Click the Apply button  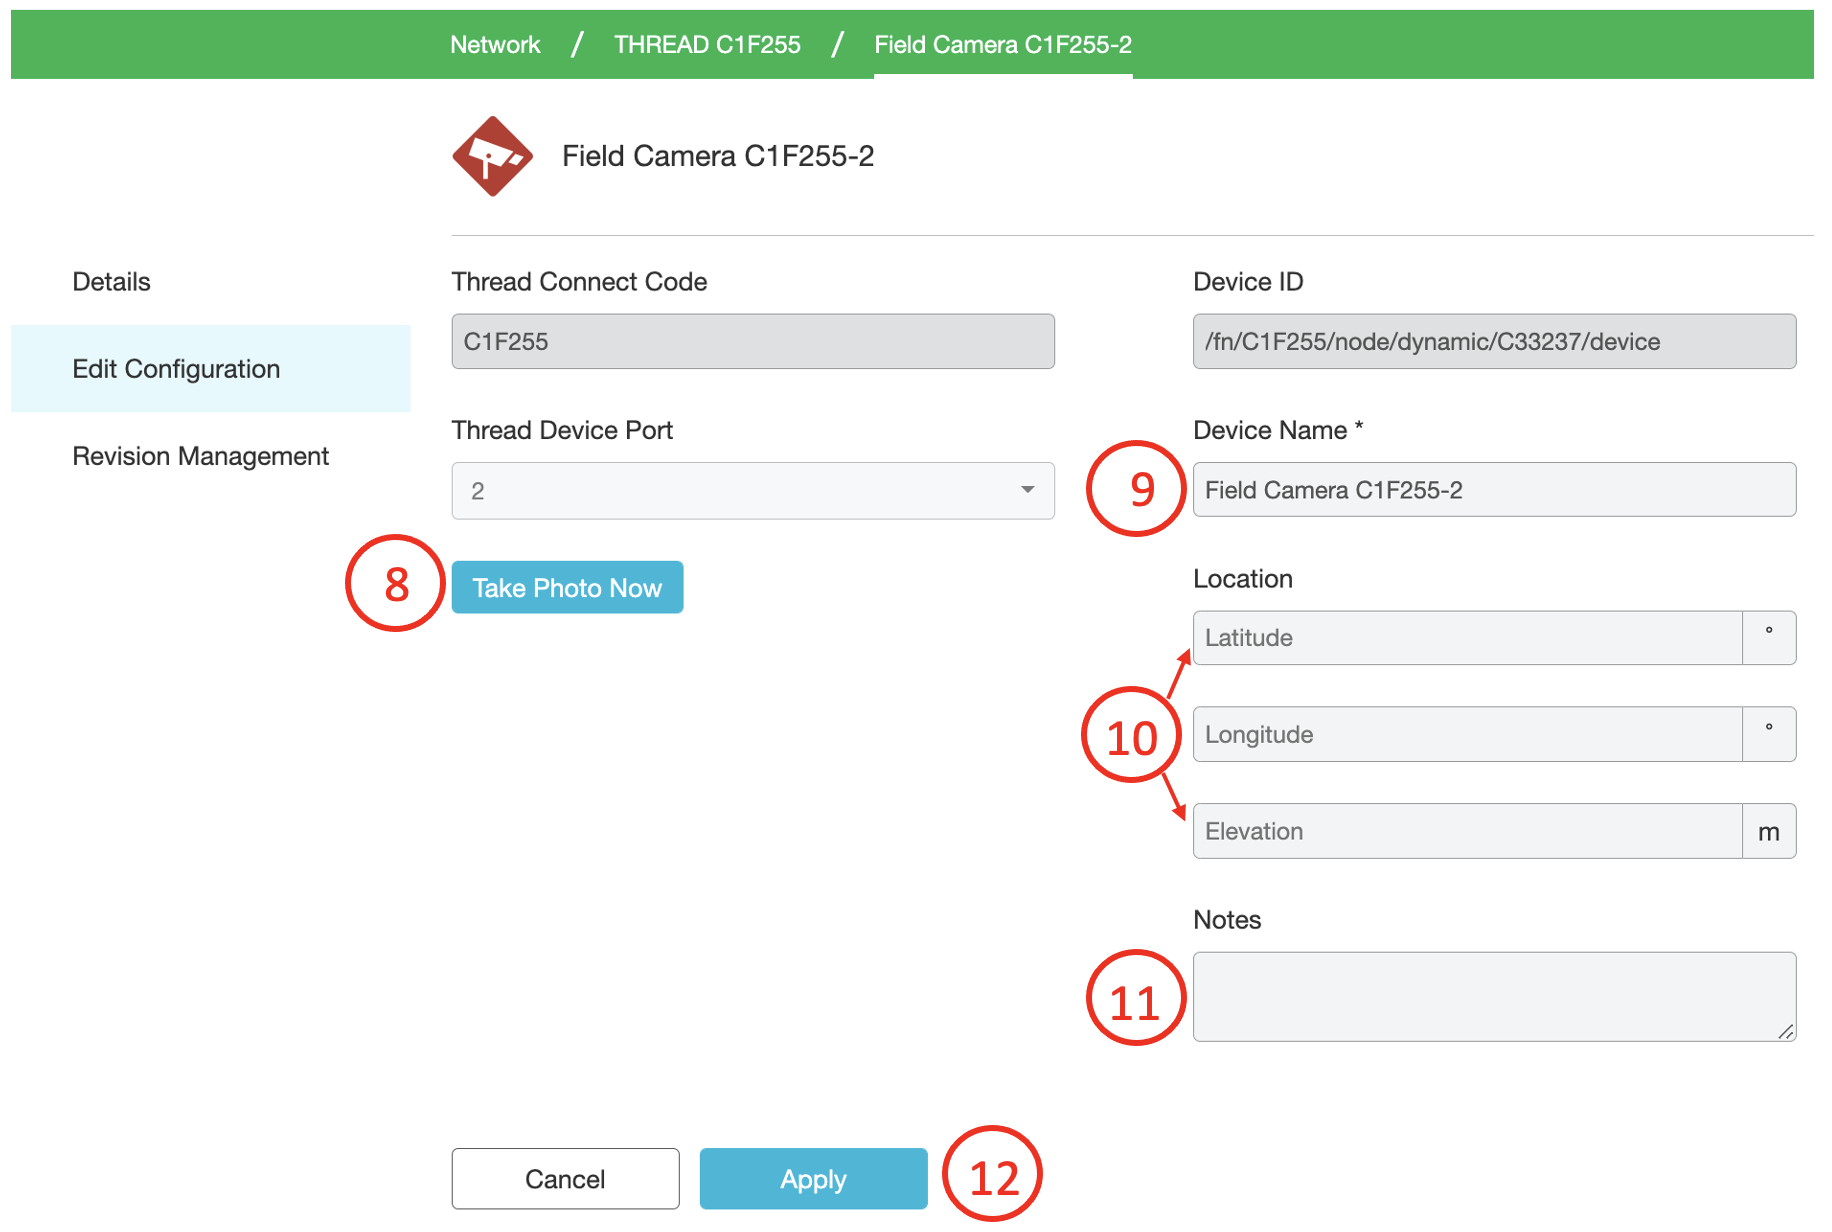click(813, 1179)
